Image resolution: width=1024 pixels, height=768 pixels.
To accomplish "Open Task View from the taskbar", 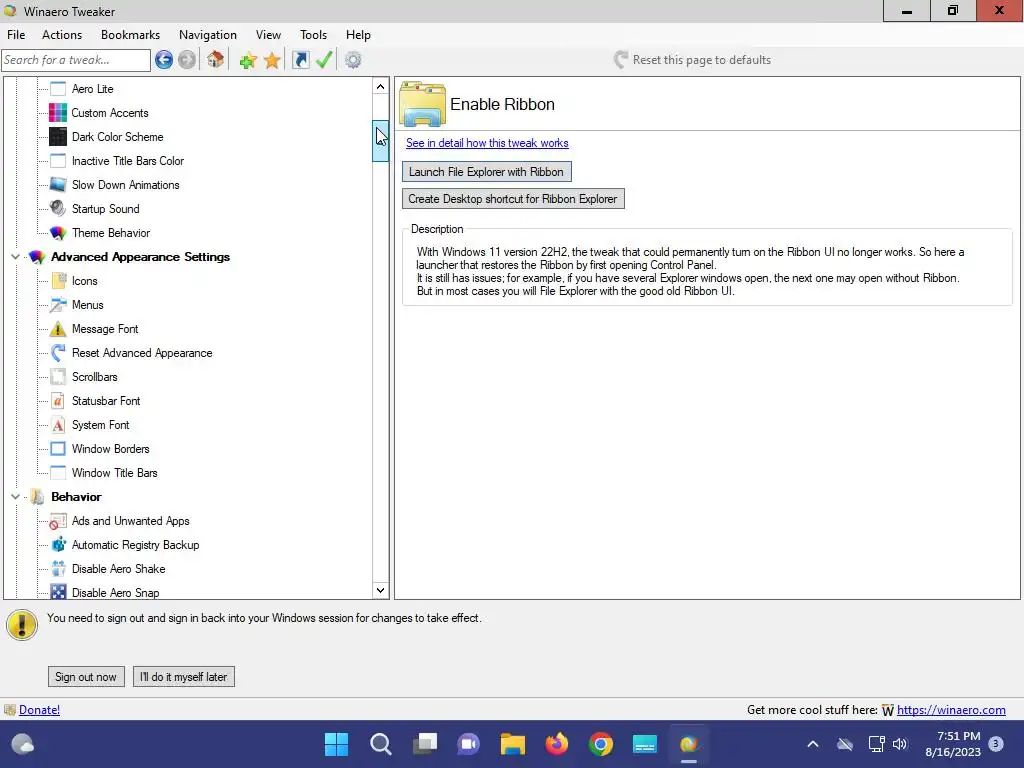I will pos(425,744).
